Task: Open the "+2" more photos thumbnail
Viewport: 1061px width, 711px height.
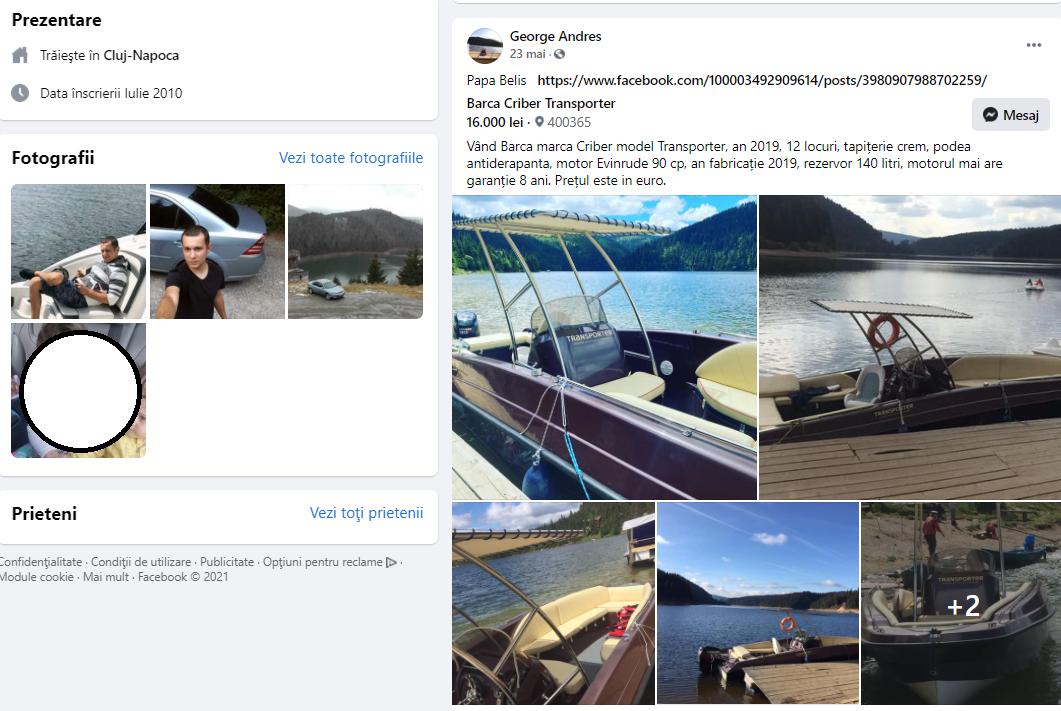Action: pos(960,604)
